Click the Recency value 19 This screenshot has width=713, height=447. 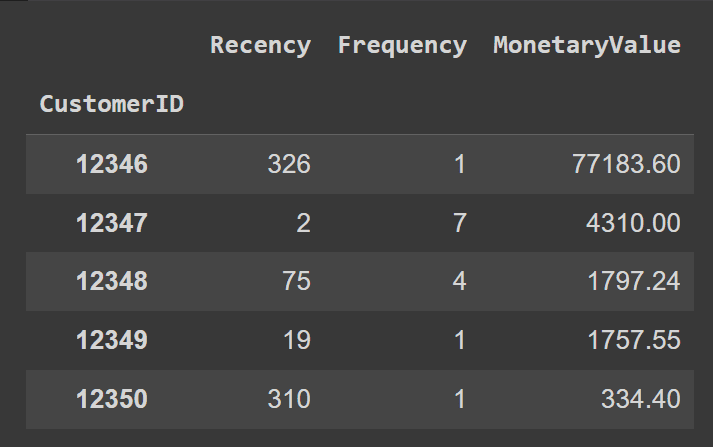(x=297, y=340)
